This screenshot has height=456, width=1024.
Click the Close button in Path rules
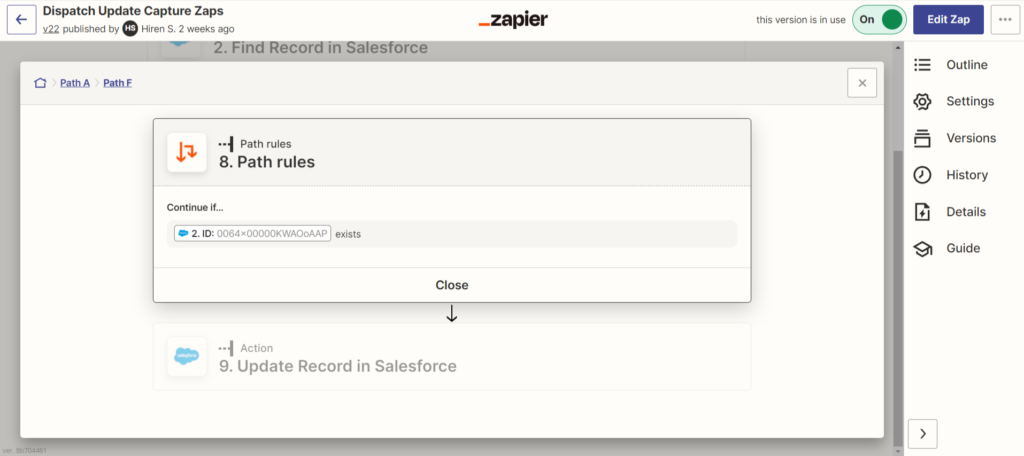tap(452, 285)
